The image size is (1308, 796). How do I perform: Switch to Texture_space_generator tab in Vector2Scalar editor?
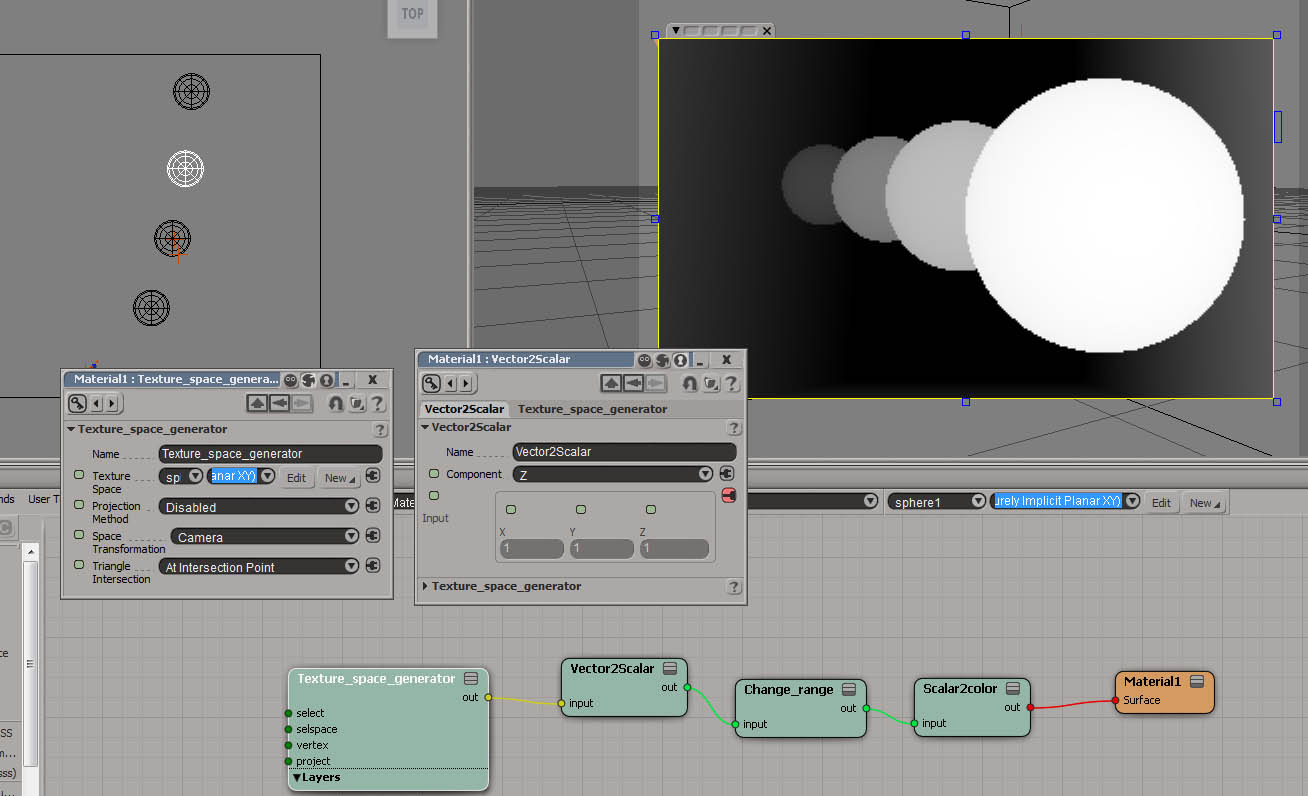tap(592, 409)
